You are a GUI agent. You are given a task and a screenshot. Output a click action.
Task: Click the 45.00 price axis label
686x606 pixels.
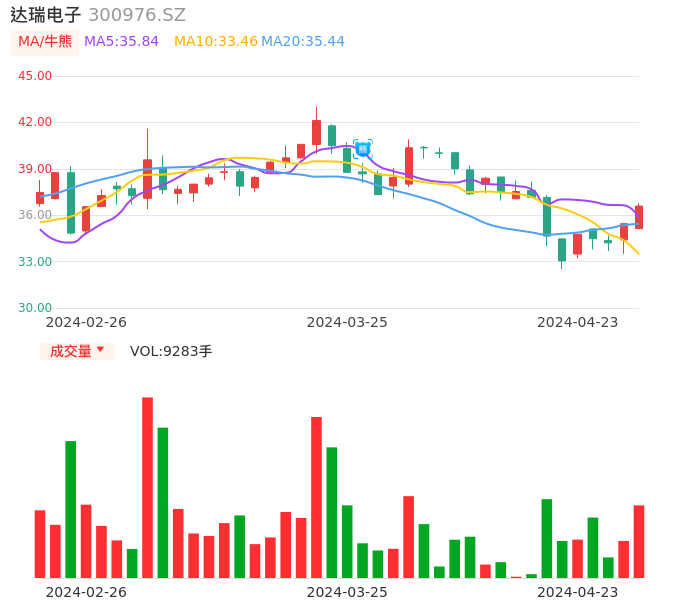pos(35,76)
